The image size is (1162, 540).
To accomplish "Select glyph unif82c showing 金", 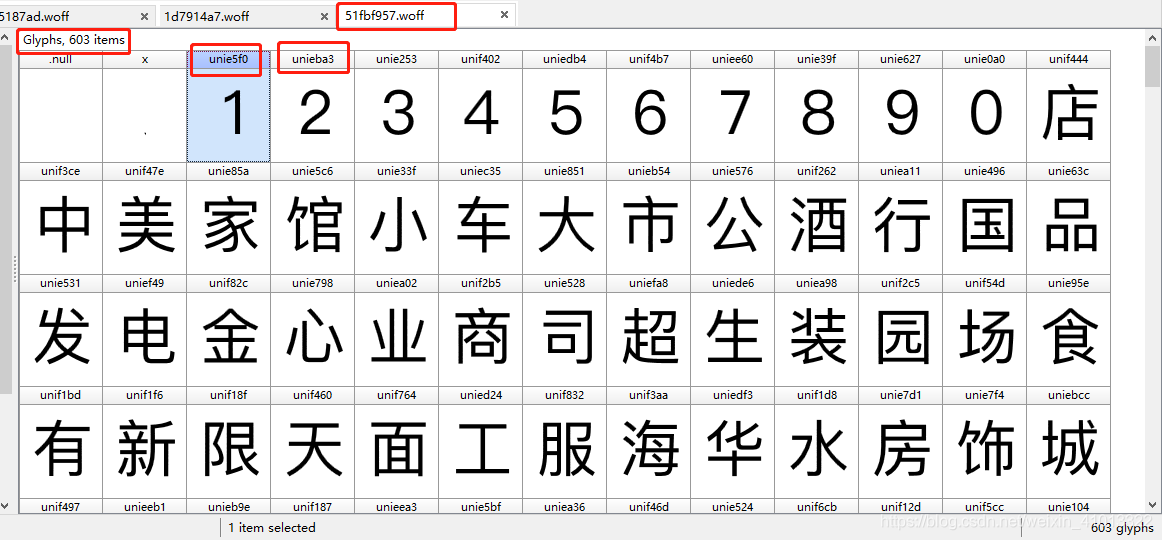I will pyautogui.click(x=228, y=330).
